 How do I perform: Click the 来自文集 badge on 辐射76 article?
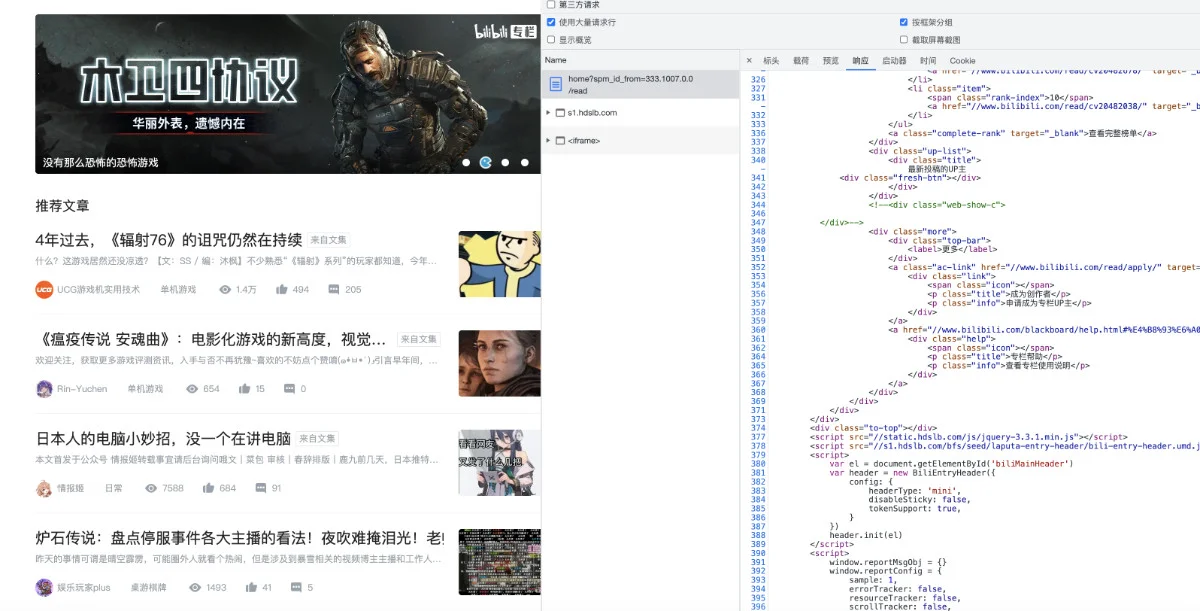click(x=328, y=240)
